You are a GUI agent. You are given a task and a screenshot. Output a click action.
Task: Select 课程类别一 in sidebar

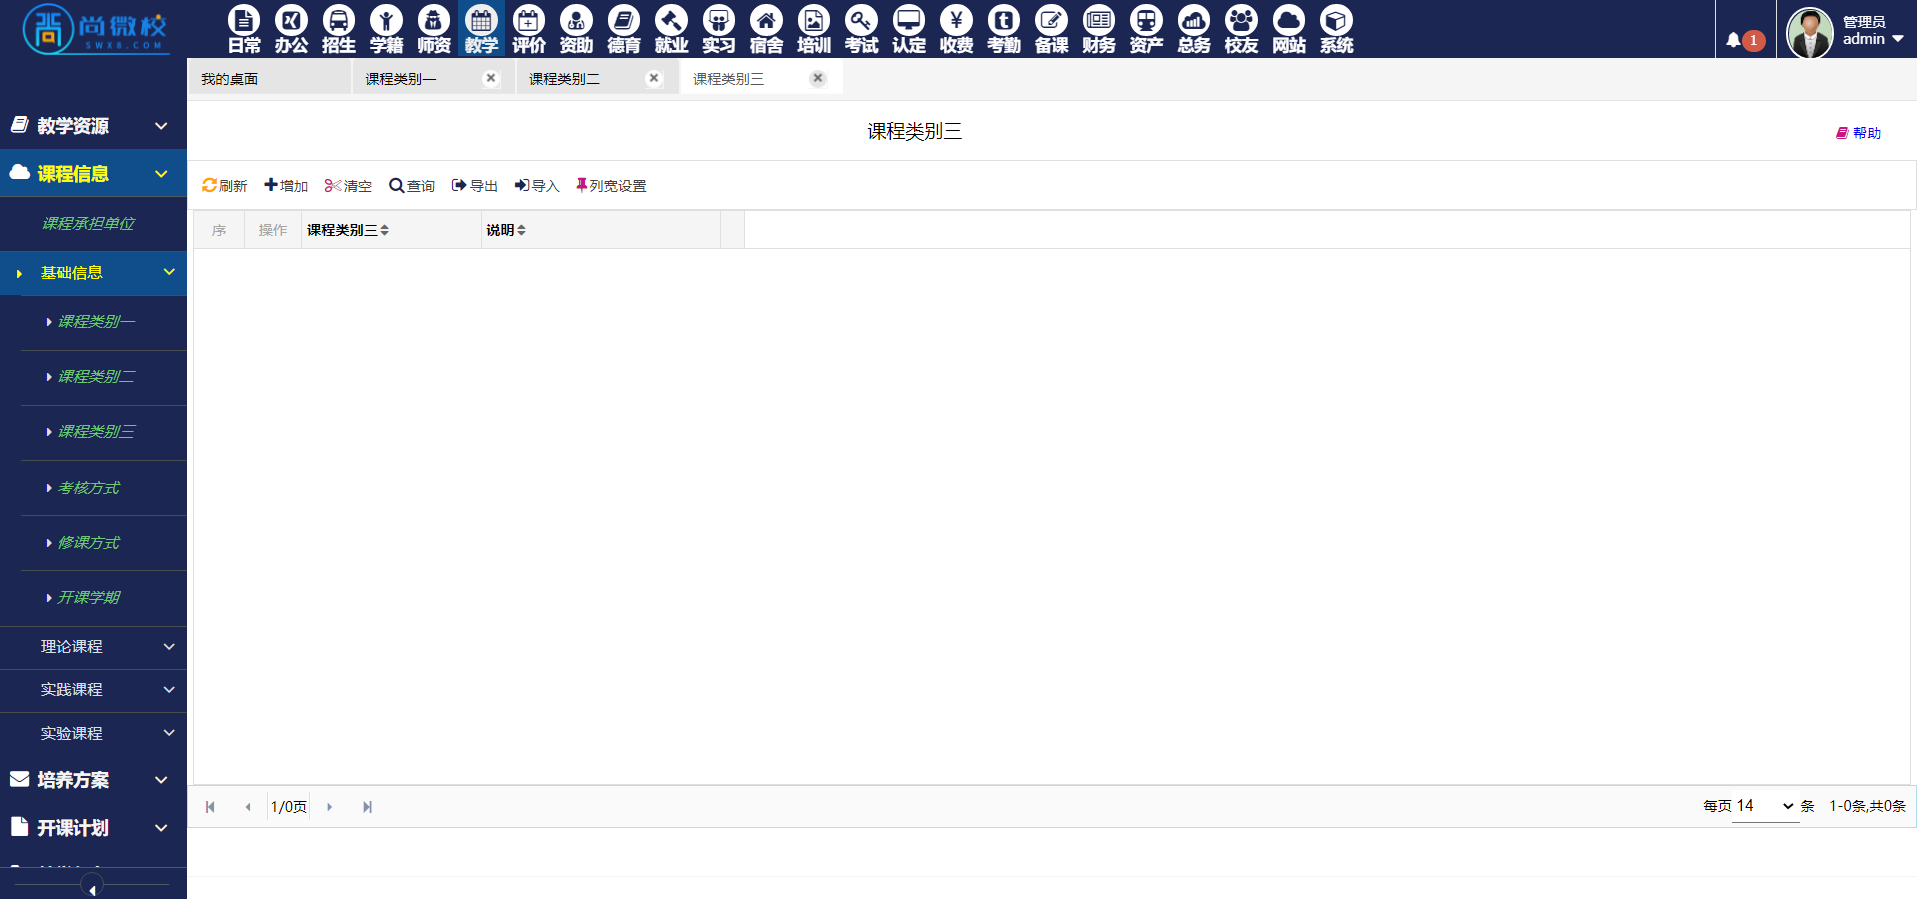point(96,322)
